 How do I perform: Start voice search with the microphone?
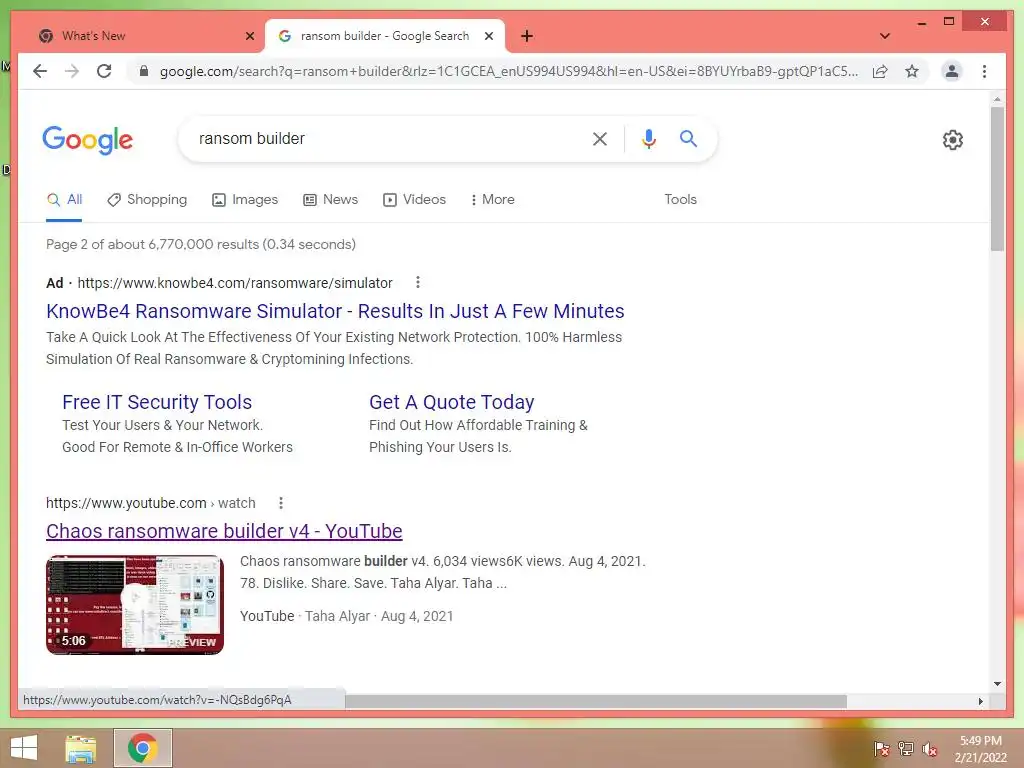click(x=648, y=138)
